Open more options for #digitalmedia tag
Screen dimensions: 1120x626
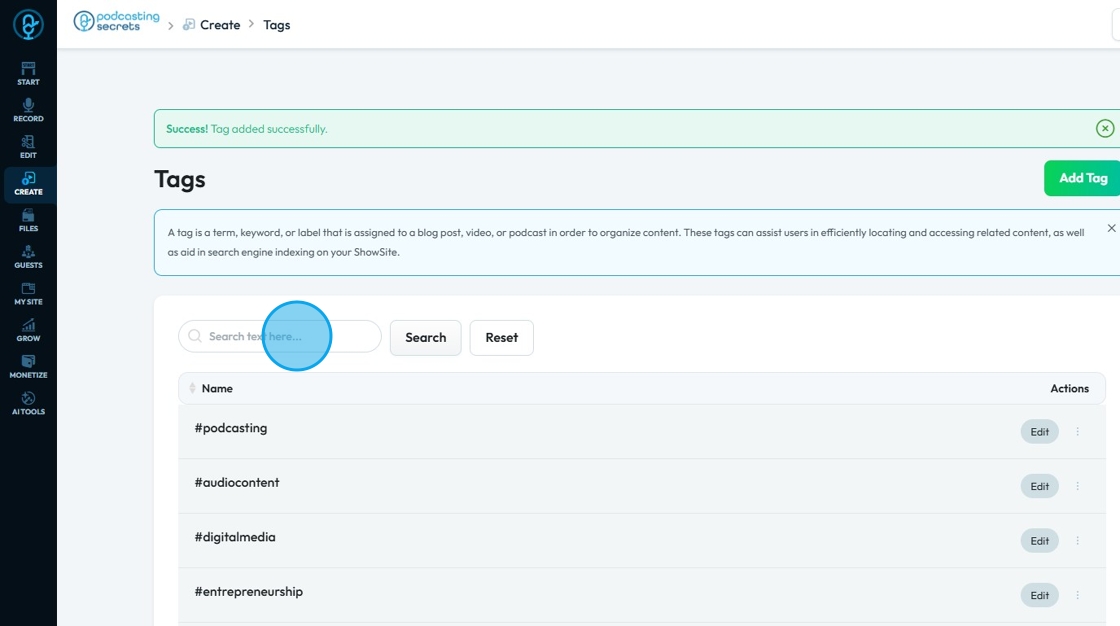point(1077,541)
